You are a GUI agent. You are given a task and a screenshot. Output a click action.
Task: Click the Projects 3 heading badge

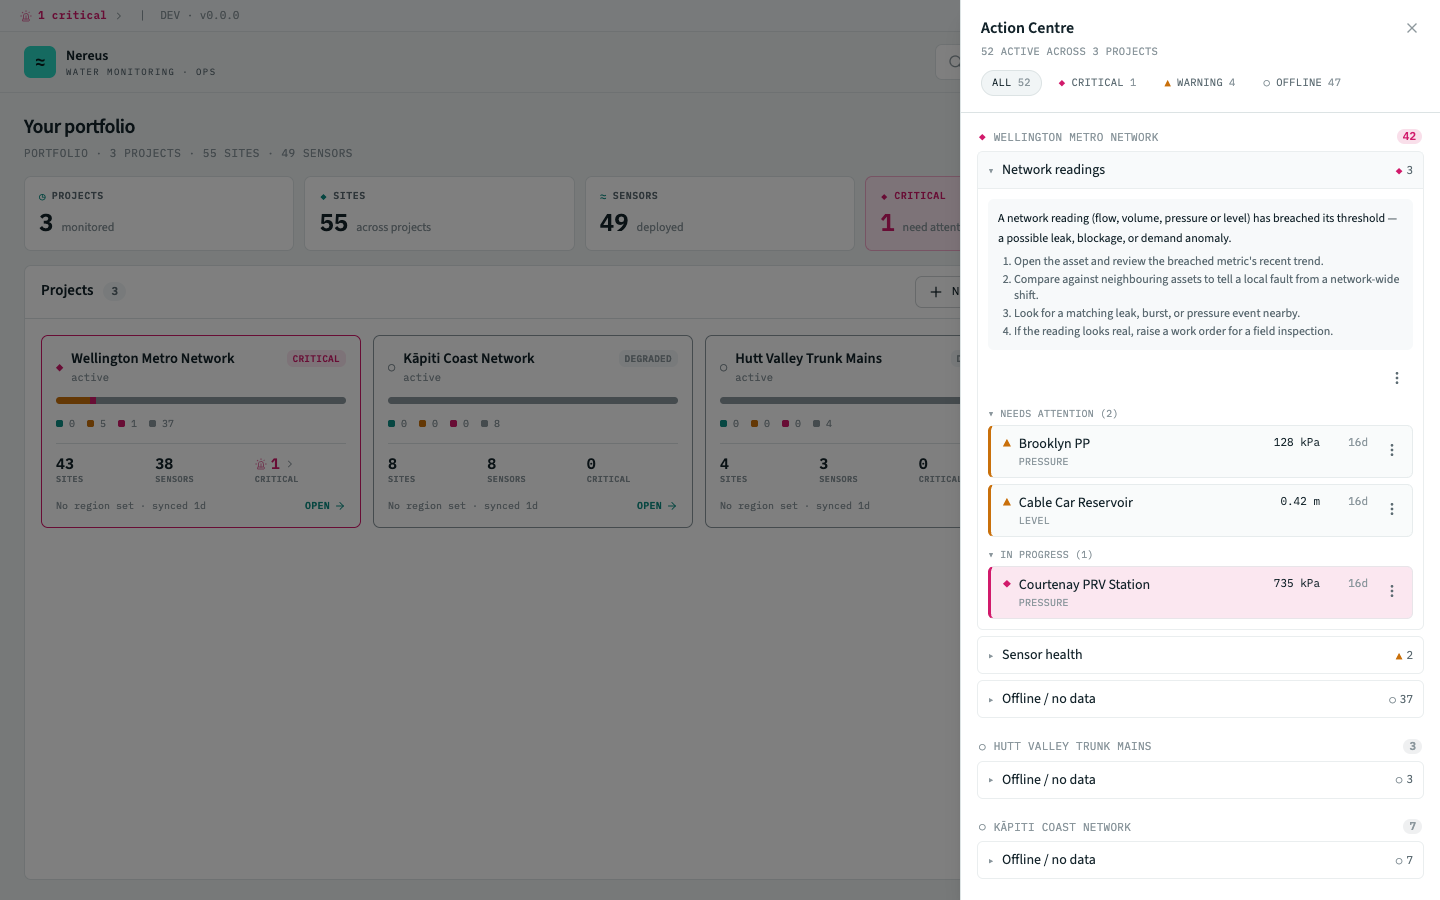coord(114,291)
